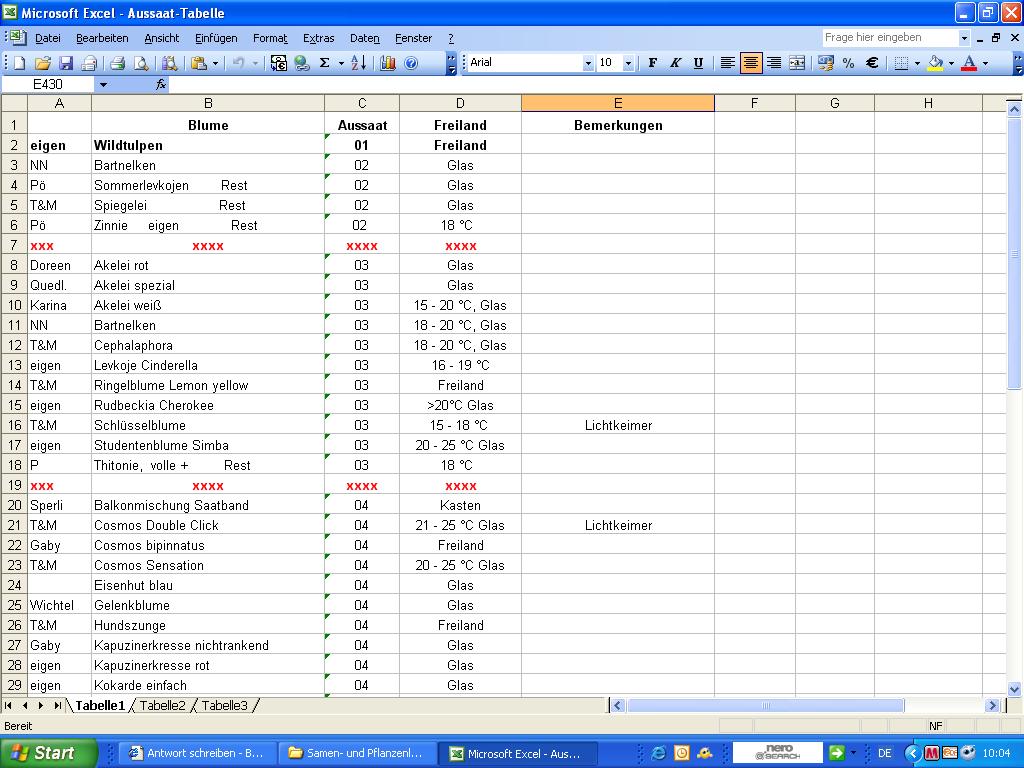Click the Merge and Center icon

tap(797, 63)
